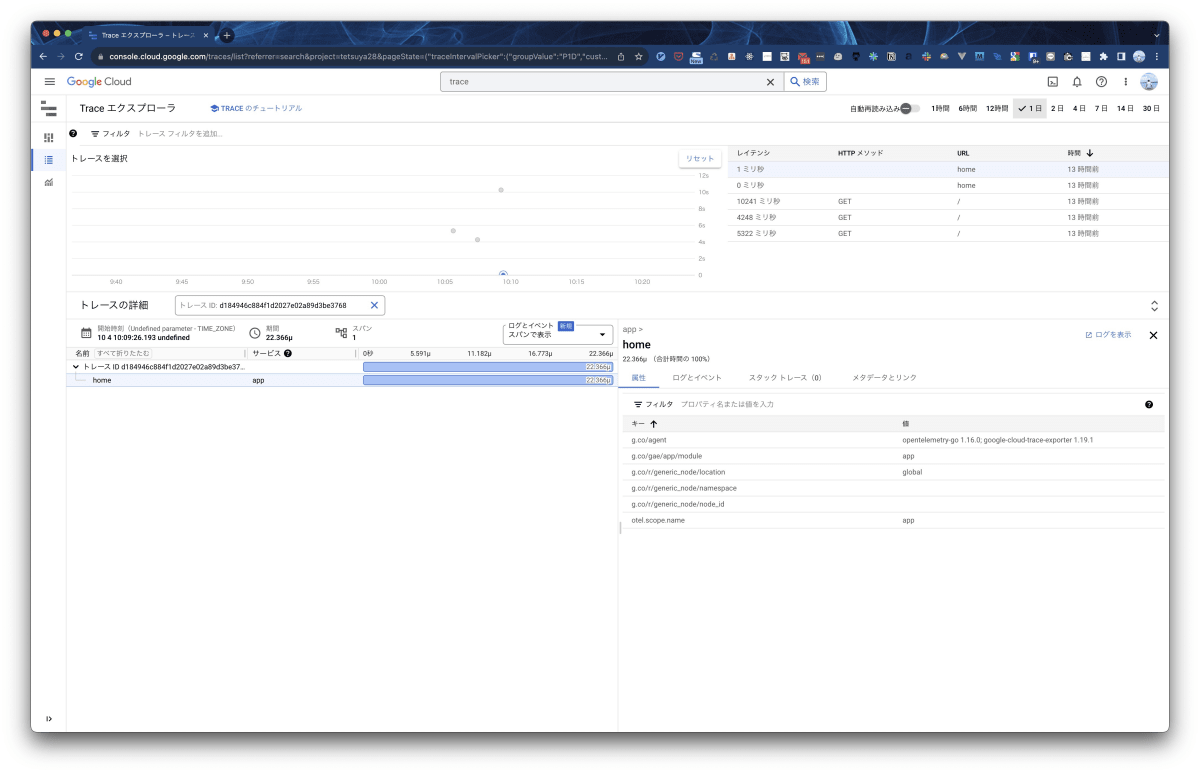Open the help question mark icon in header
This screenshot has width=1200, height=773.
point(1101,82)
